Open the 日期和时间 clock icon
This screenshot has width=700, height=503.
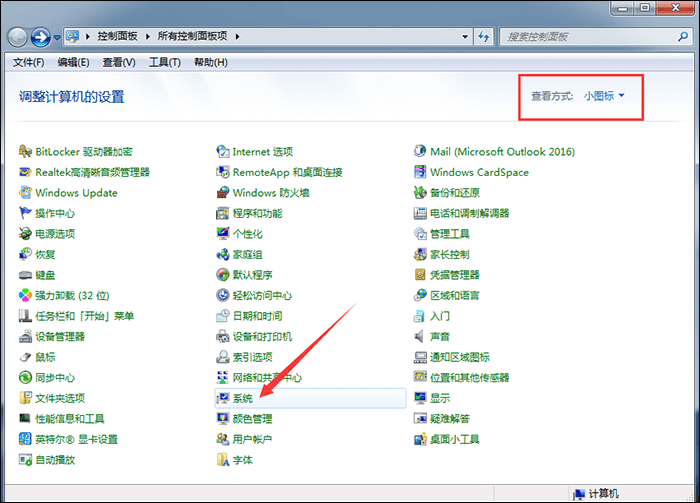222,316
